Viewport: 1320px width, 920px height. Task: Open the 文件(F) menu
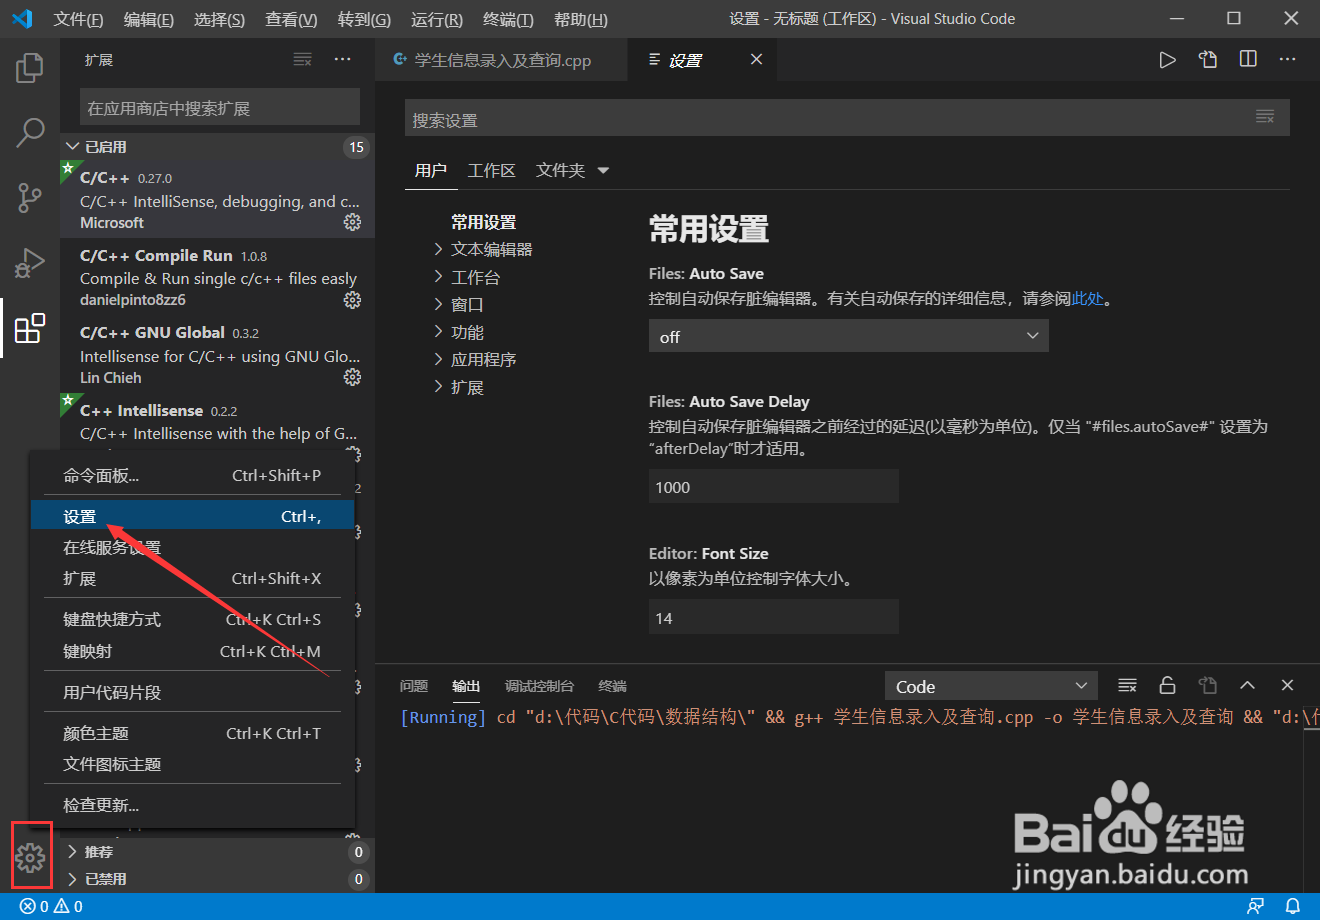pyautogui.click(x=78, y=20)
